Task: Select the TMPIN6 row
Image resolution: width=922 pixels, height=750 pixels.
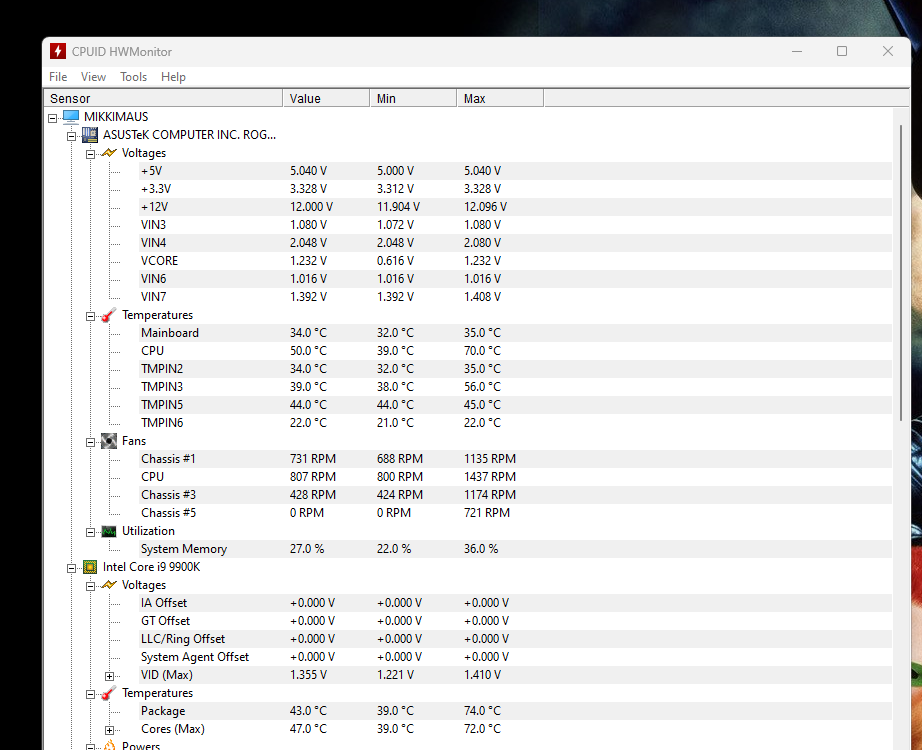Action: [x=515, y=423]
